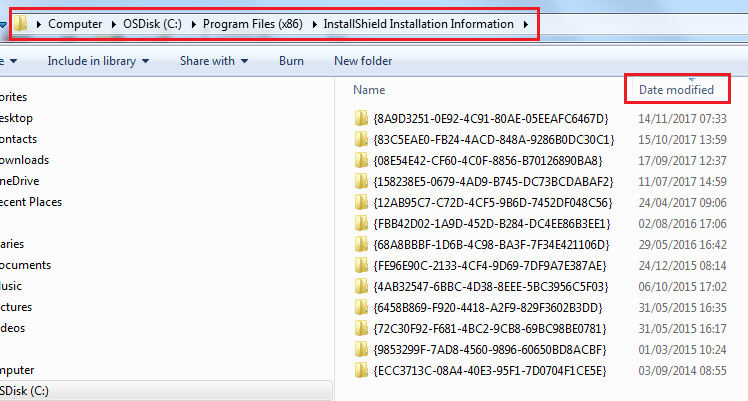Select the {4AB32547-6BBC-4D38-8EEE-5BC3956C5F03} folder name
This screenshot has width=748, height=401.
click(490, 287)
